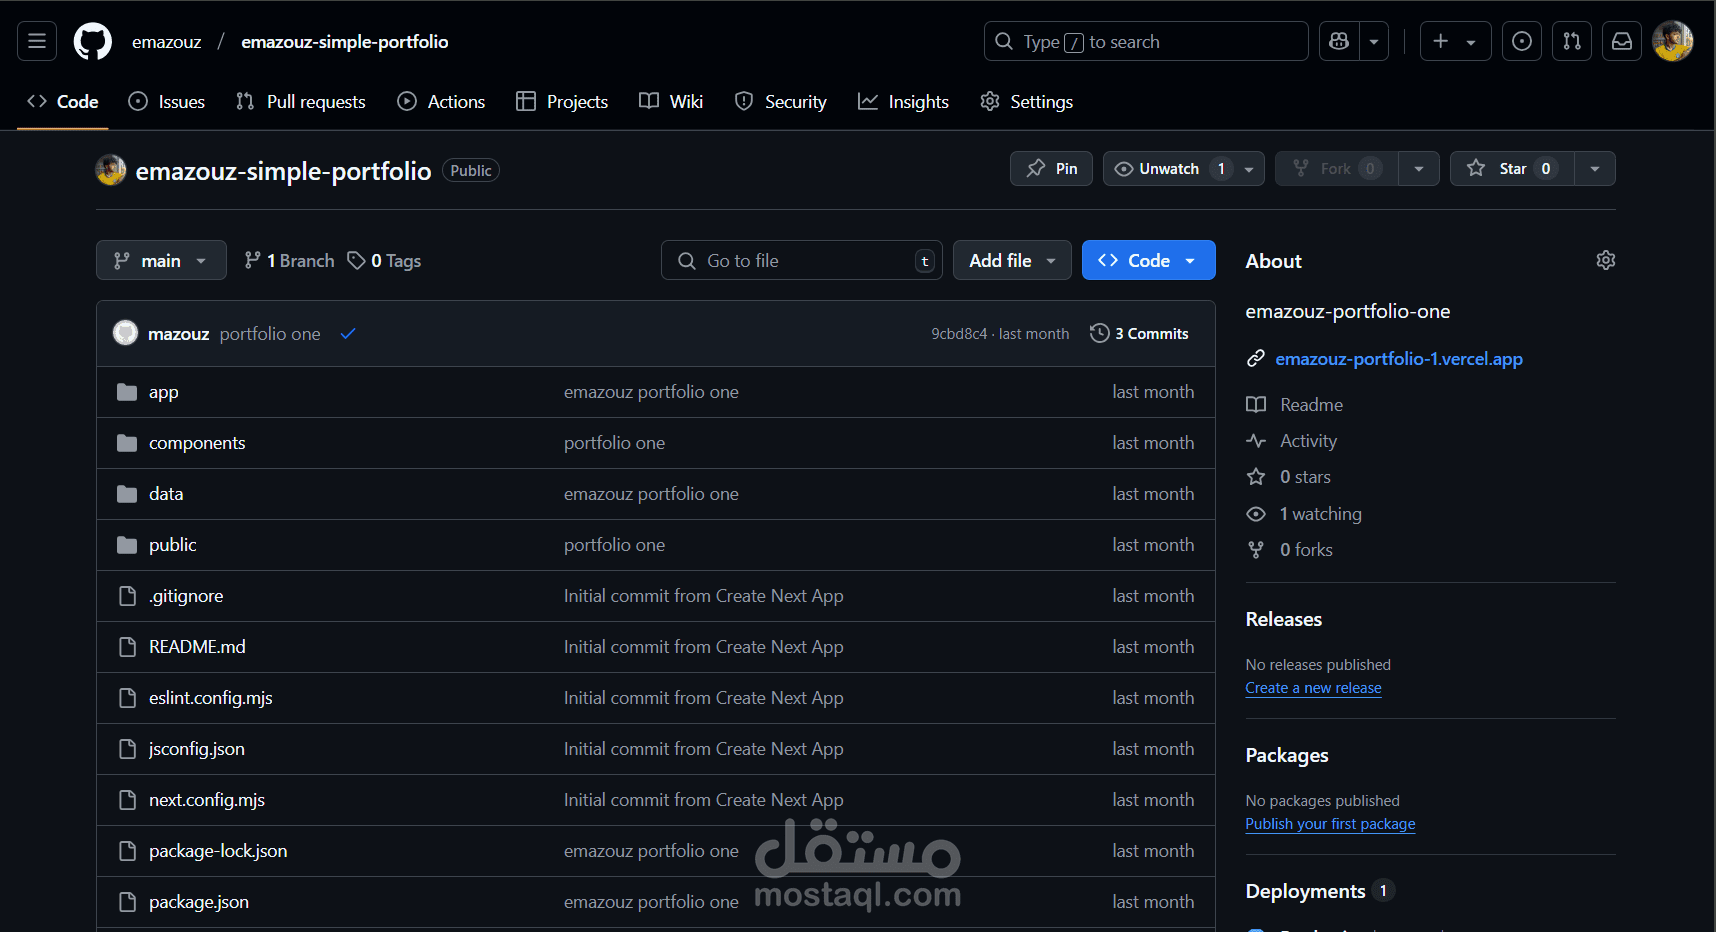
Task: Click the mazouz author avatar in commit bar
Action: pos(125,333)
